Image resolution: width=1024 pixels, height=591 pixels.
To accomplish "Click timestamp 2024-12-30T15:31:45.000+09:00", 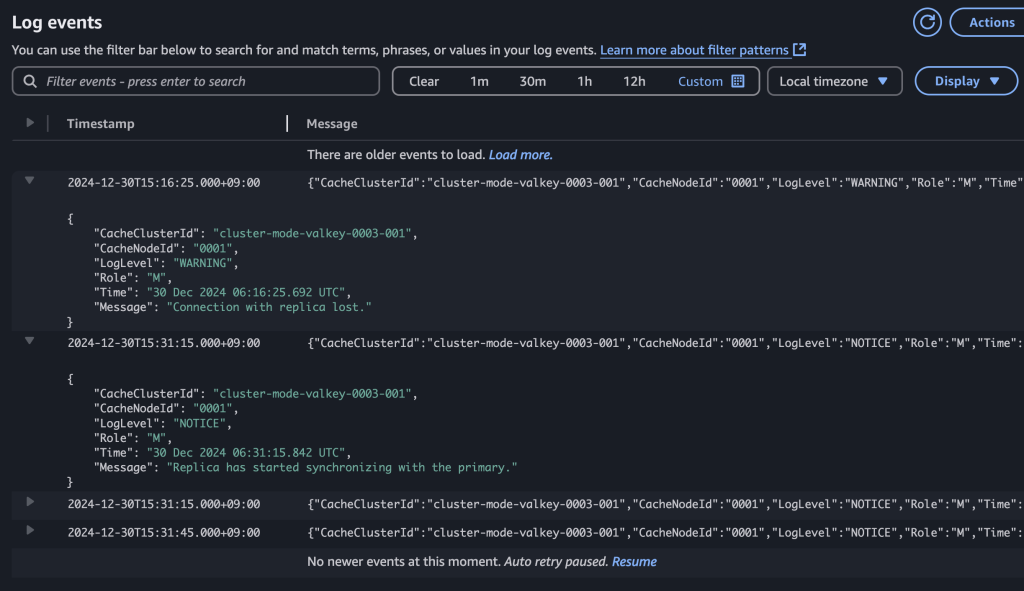I will pos(164,533).
